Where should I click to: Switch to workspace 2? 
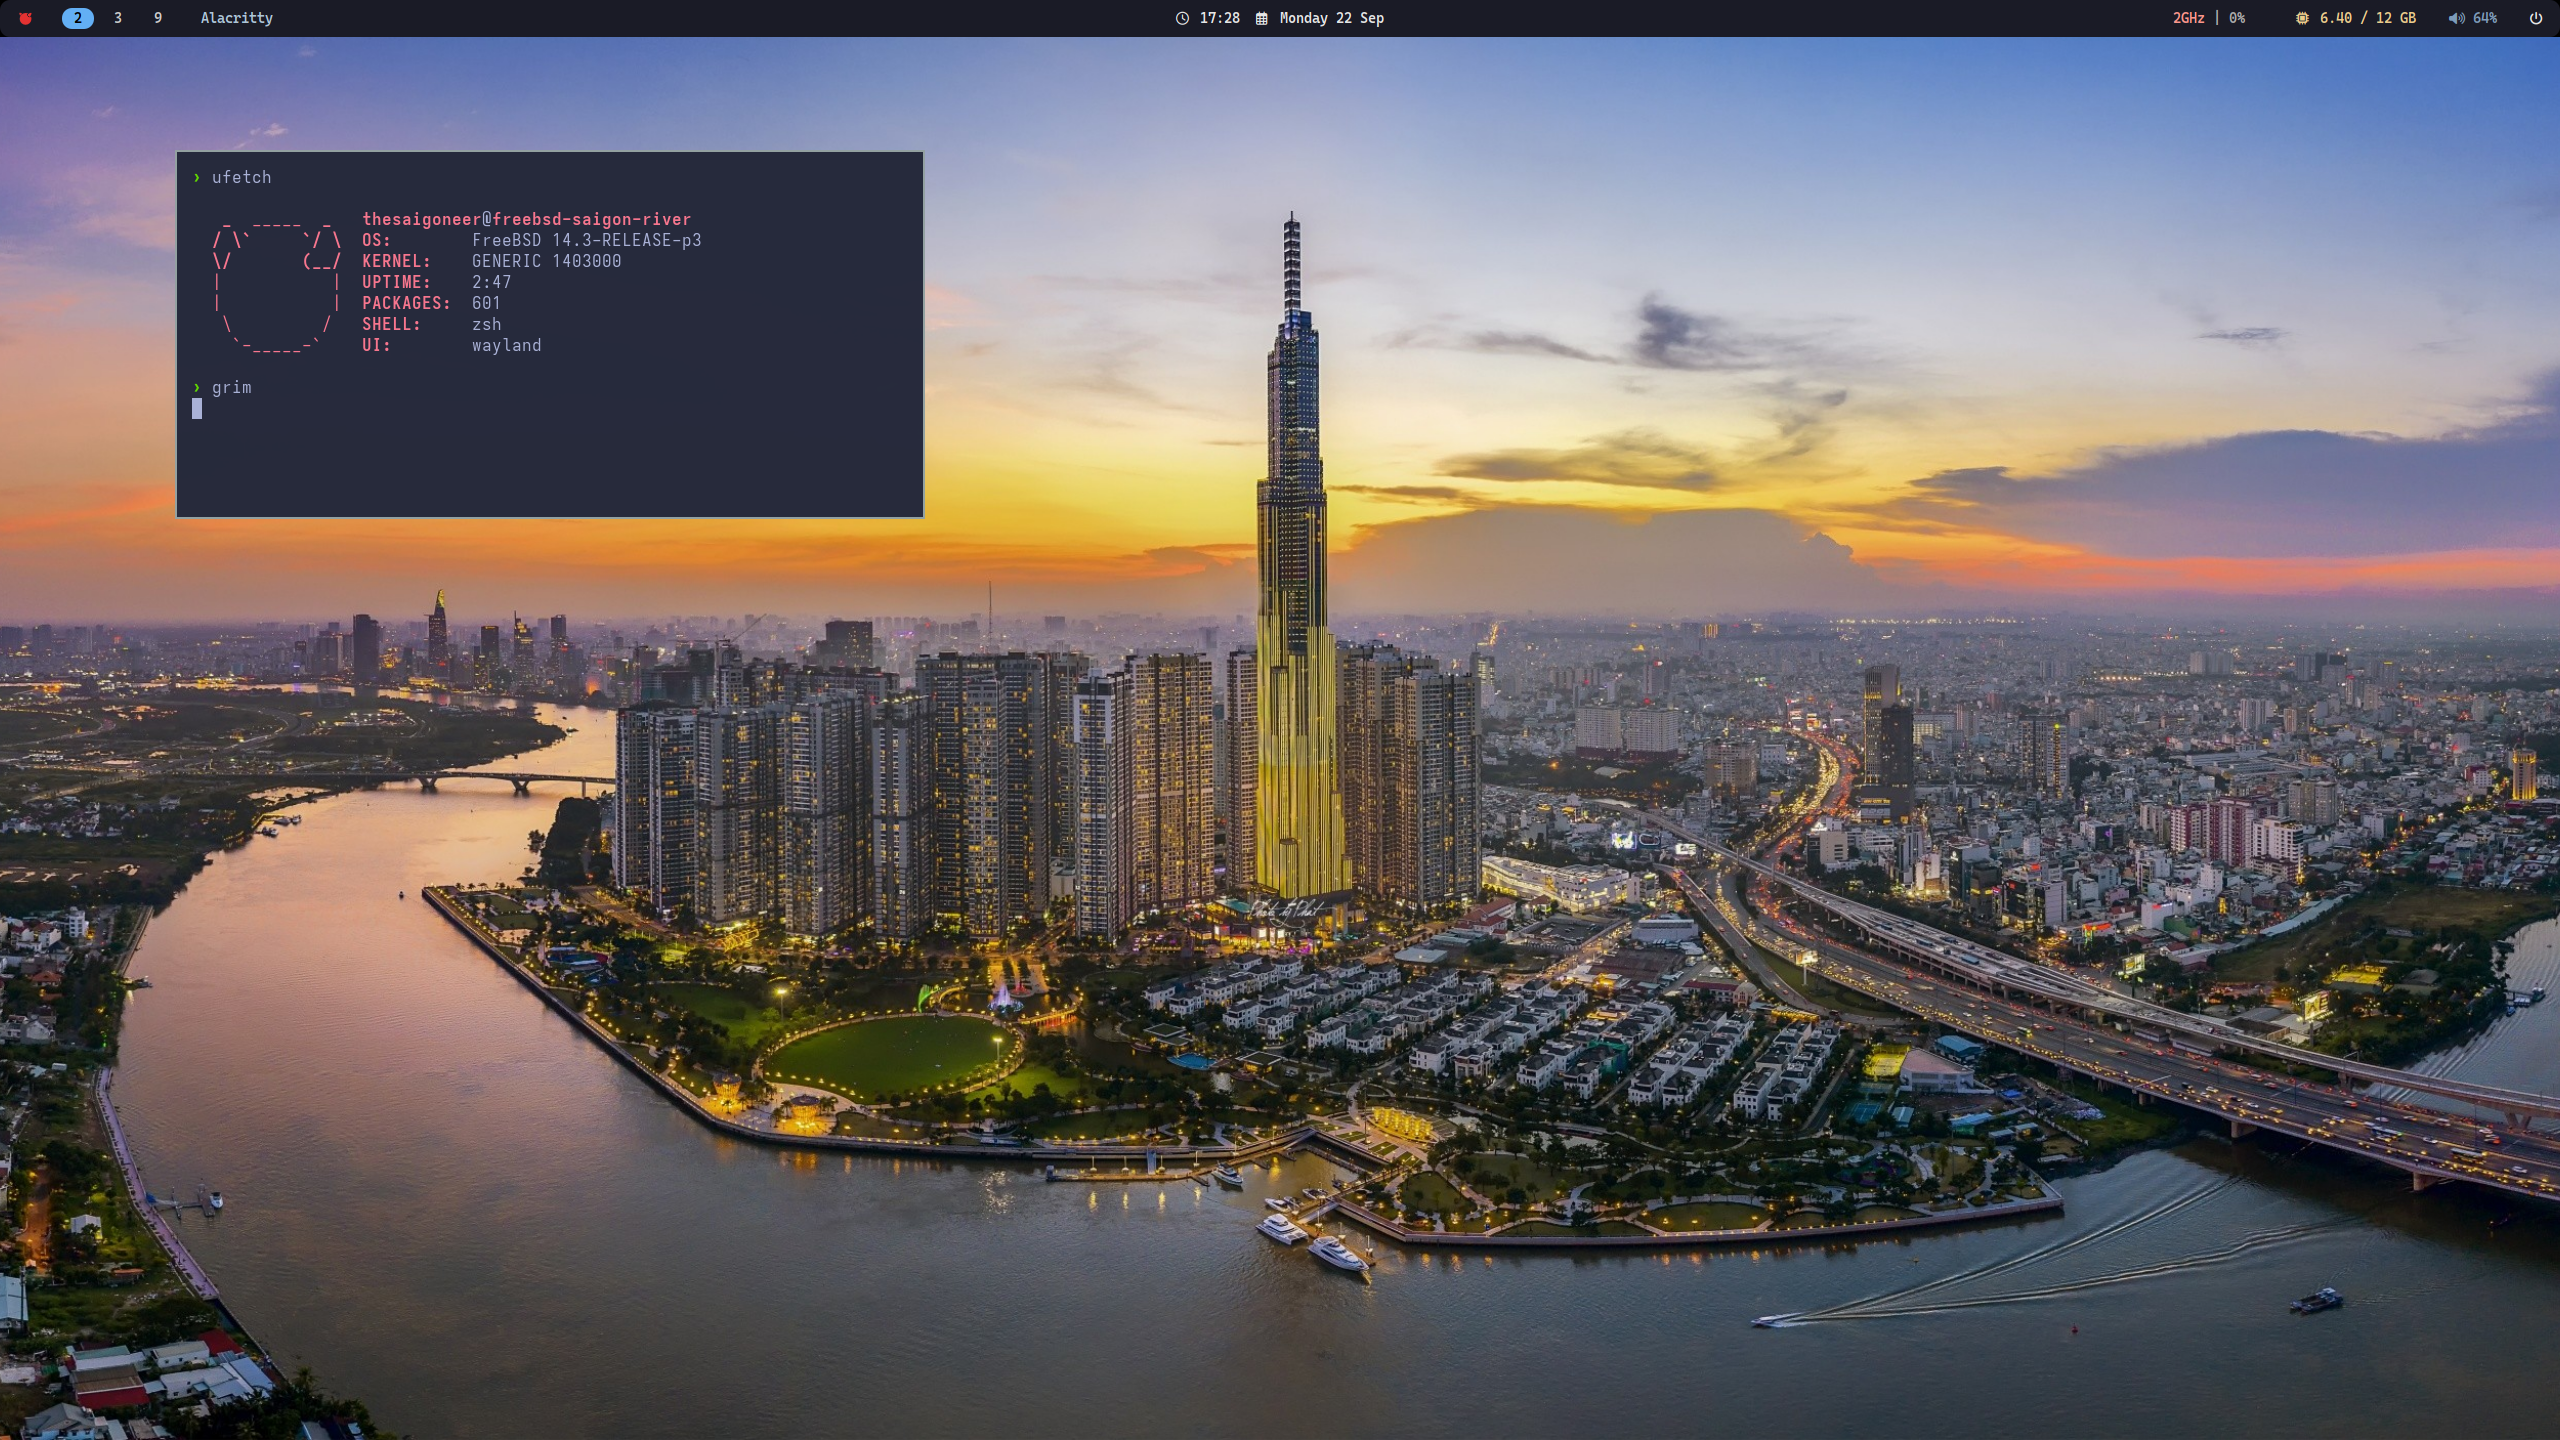[78, 18]
